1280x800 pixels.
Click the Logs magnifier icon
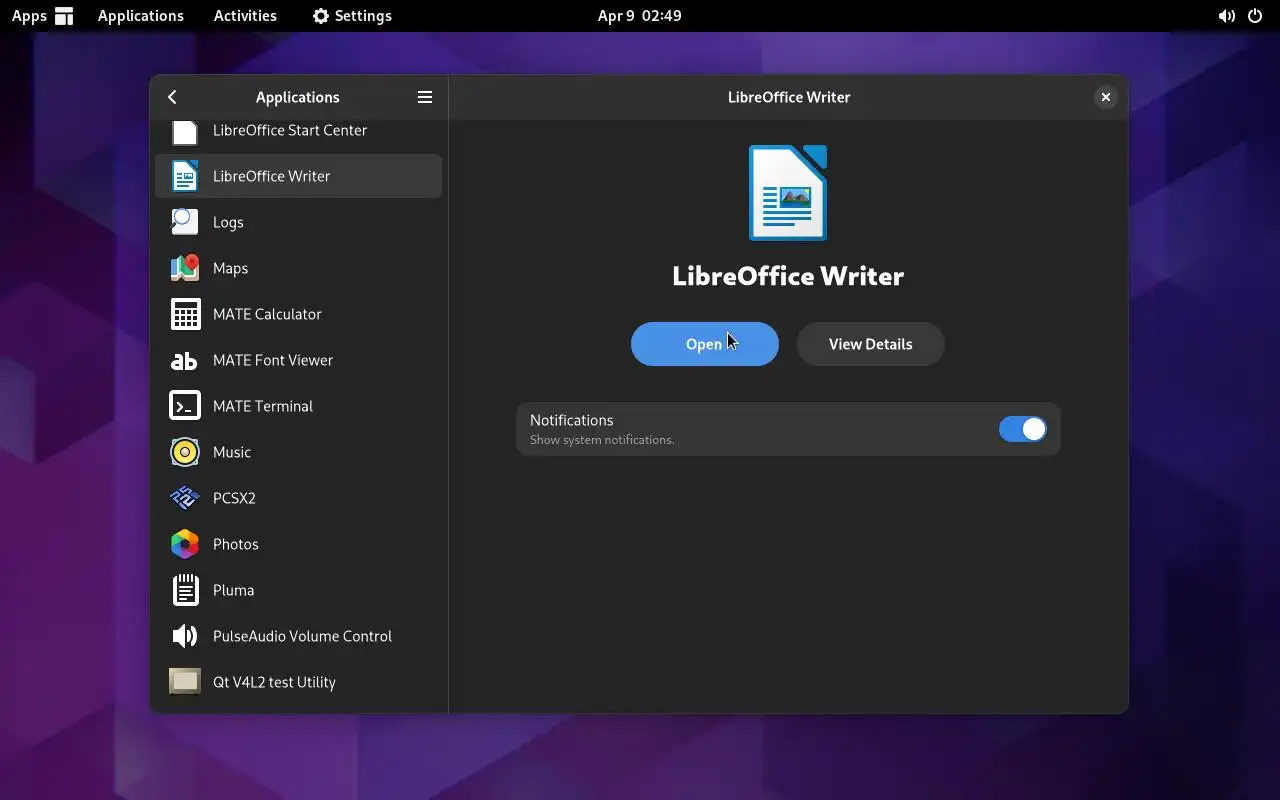(185, 222)
